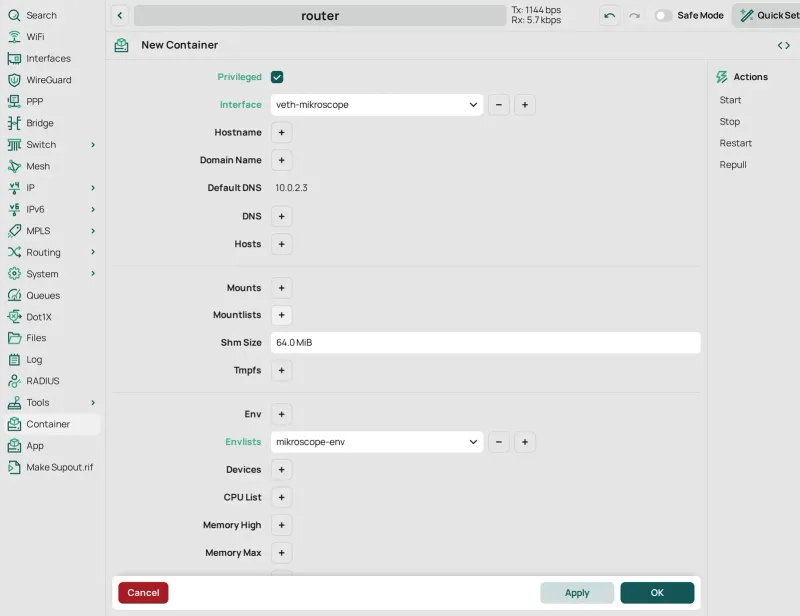Click the New Container header icon

point(121,45)
